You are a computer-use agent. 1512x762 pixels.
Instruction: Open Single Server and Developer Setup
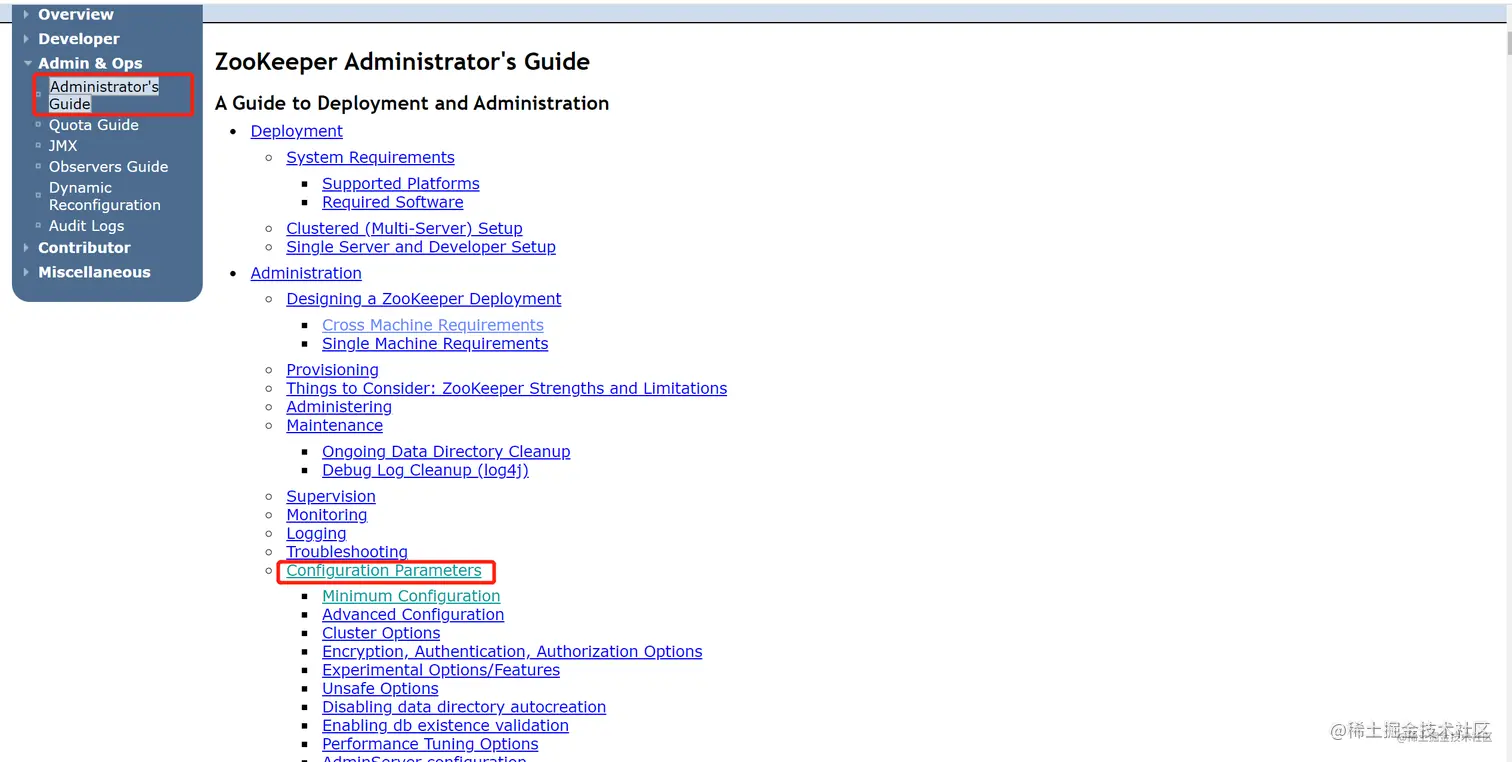[x=421, y=247]
